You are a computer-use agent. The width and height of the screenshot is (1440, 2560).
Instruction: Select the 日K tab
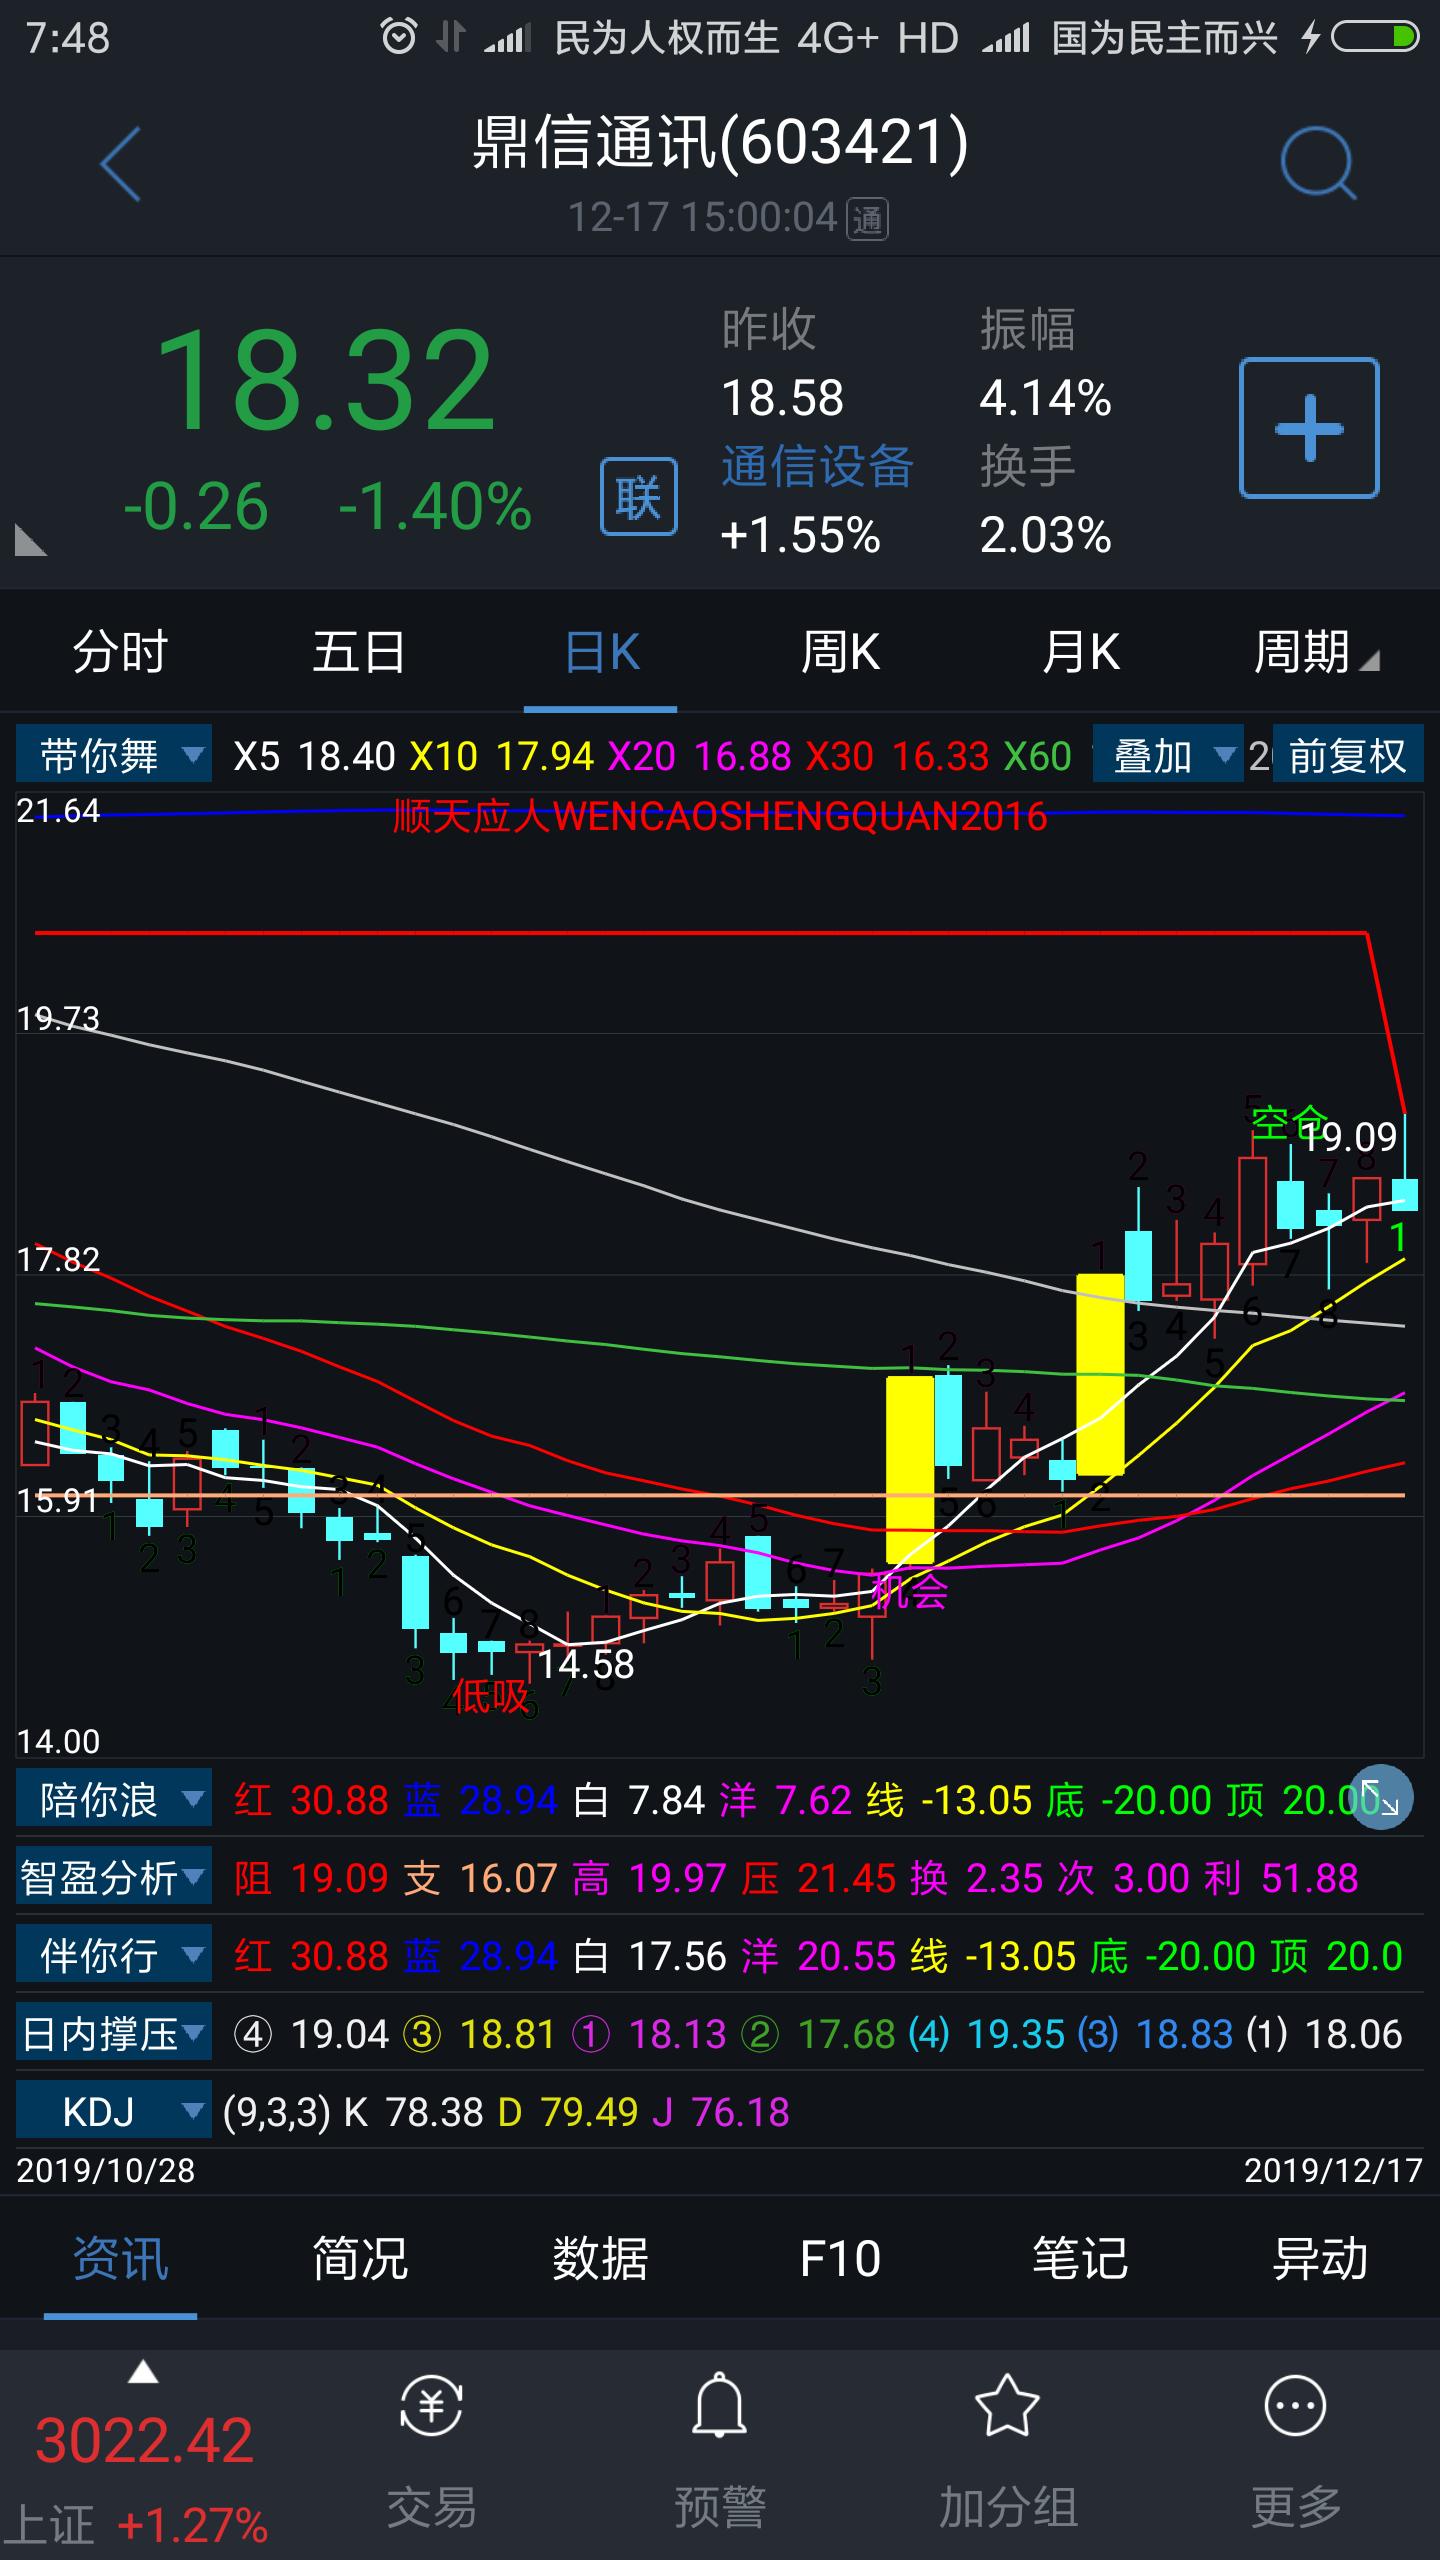601,652
